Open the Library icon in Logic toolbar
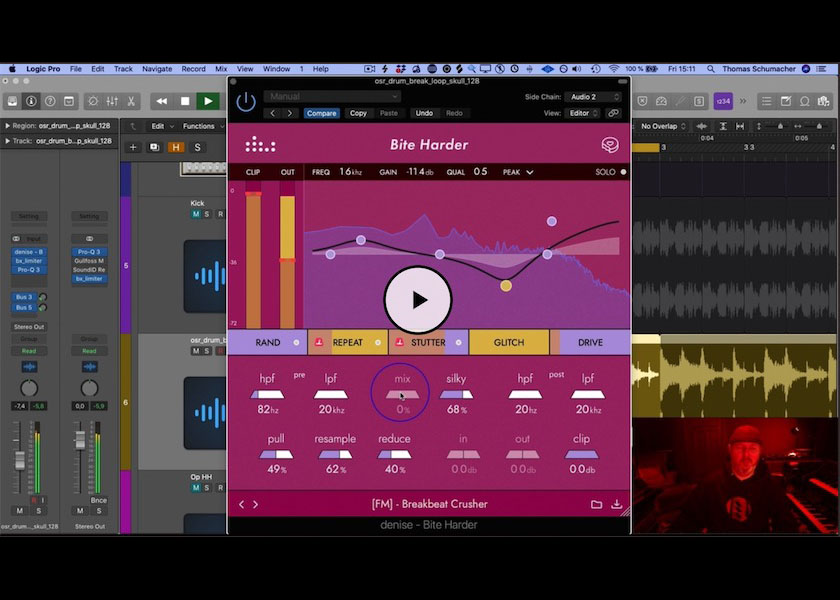Screen dimensions: 840x600 (12, 101)
